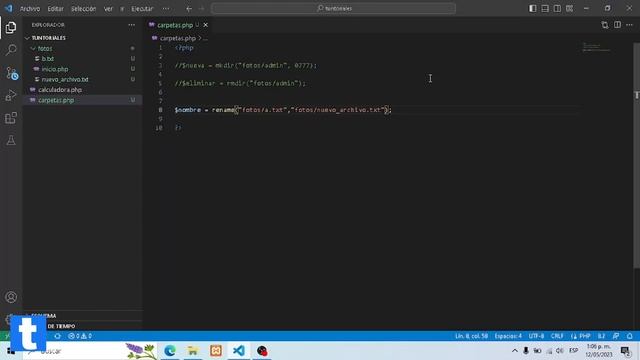Click Lín. 8, col. 58 cursor position

(x=471, y=336)
